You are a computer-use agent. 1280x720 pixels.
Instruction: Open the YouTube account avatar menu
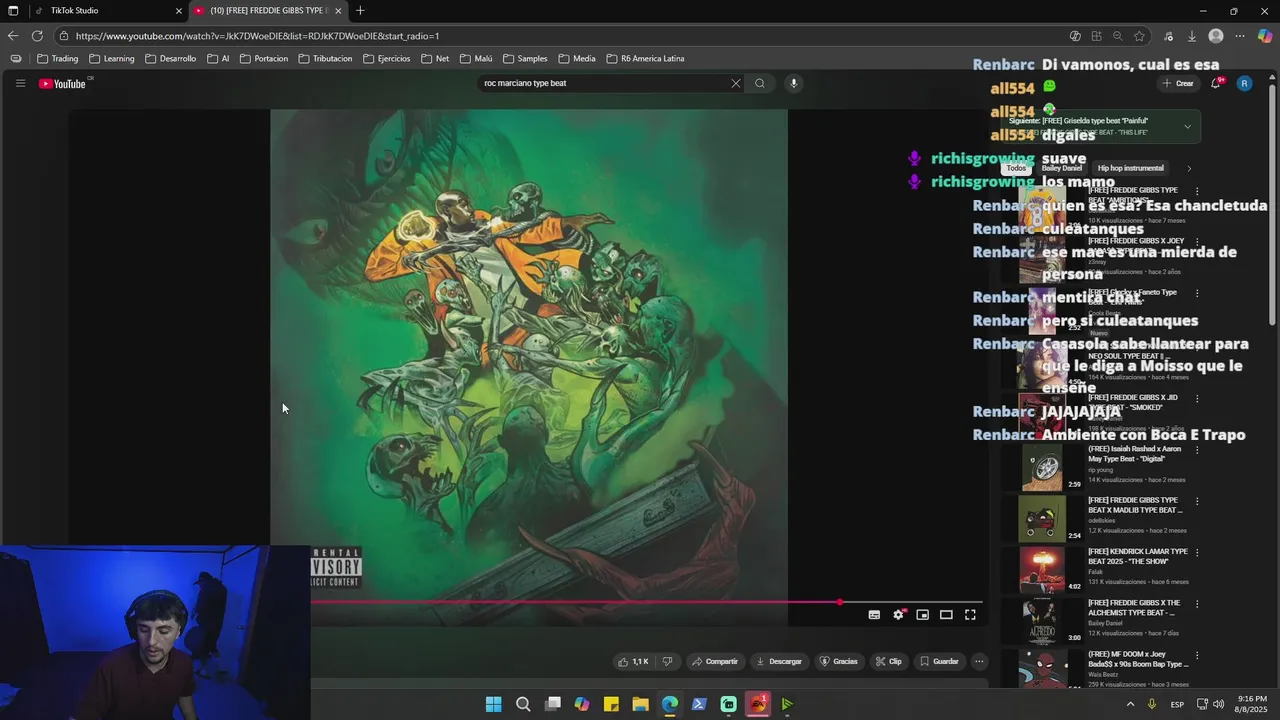coord(1244,84)
